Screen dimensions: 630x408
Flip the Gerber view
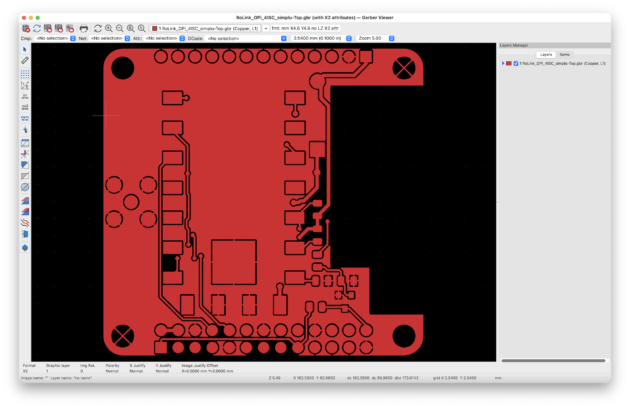pos(25,234)
